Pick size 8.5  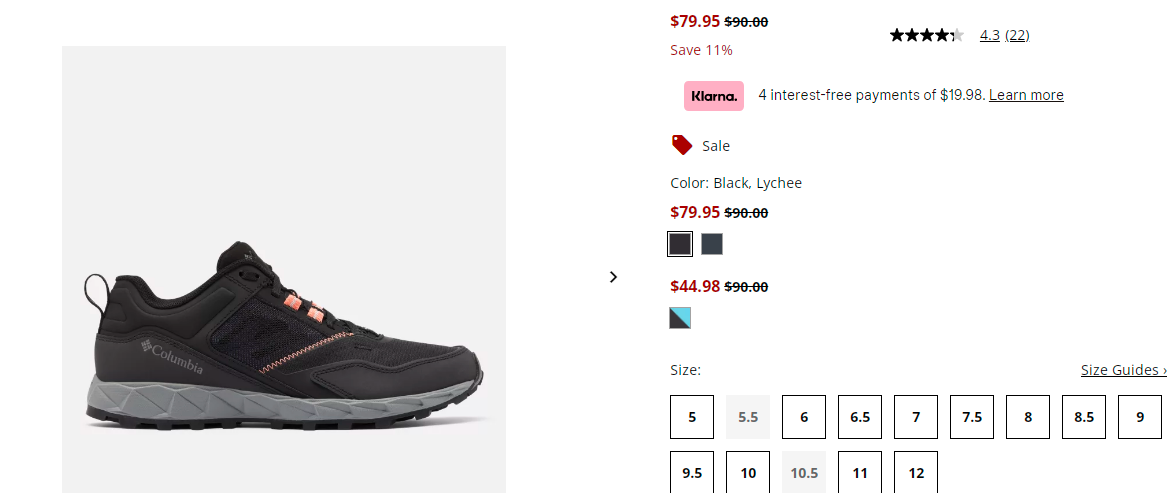(x=1084, y=417)
